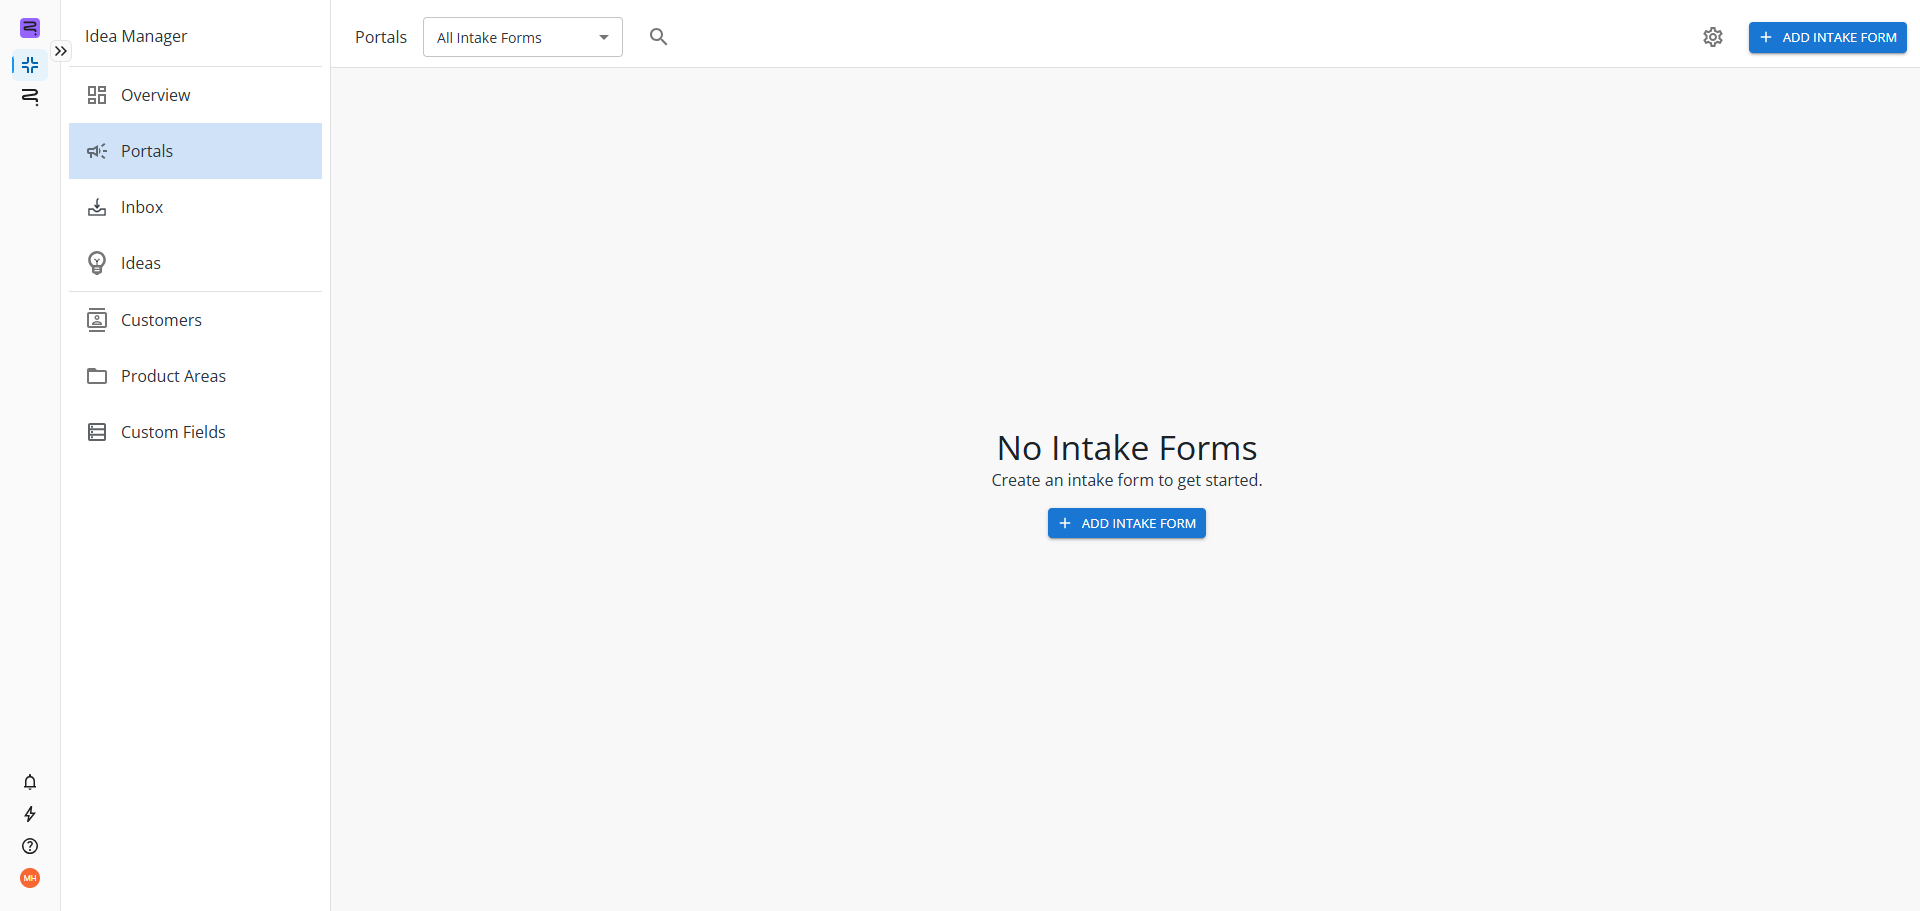Click 'Create an intake form to get started.' text
The height and width of the screenshot is (911, 1920).
tap(1127, 480)
